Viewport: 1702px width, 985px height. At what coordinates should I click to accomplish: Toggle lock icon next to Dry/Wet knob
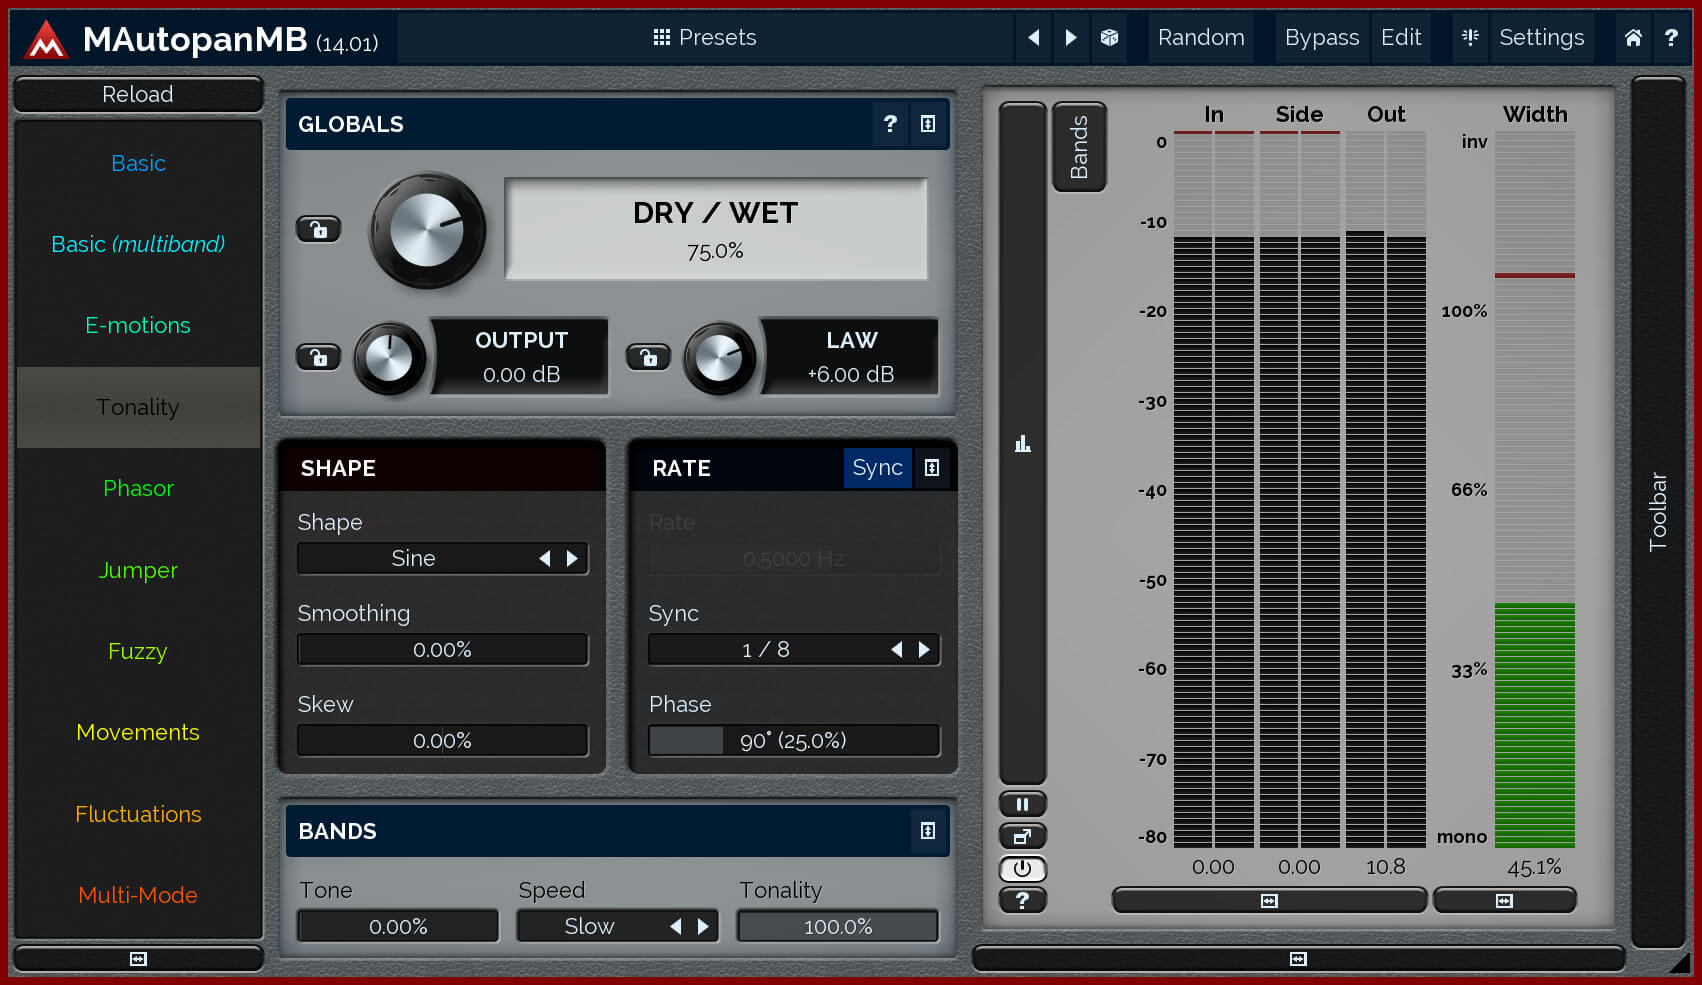(319, 230)
